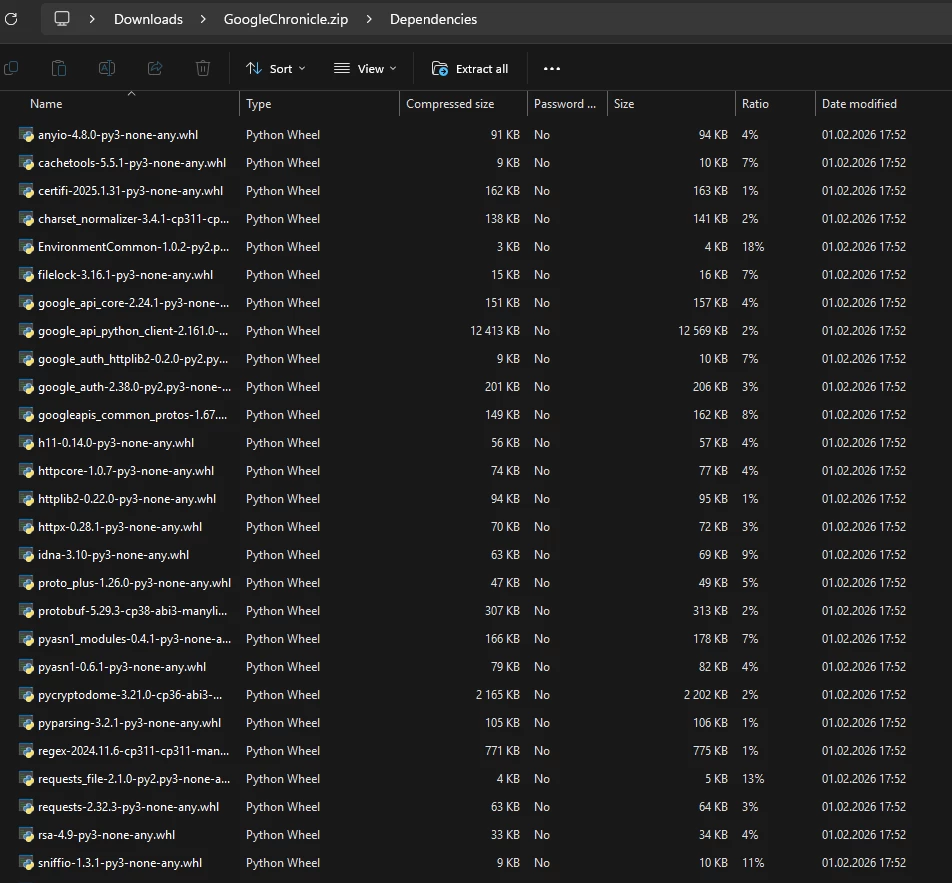Click the file icon of protobuf-5.29.3 wheel

coord(26,610)
